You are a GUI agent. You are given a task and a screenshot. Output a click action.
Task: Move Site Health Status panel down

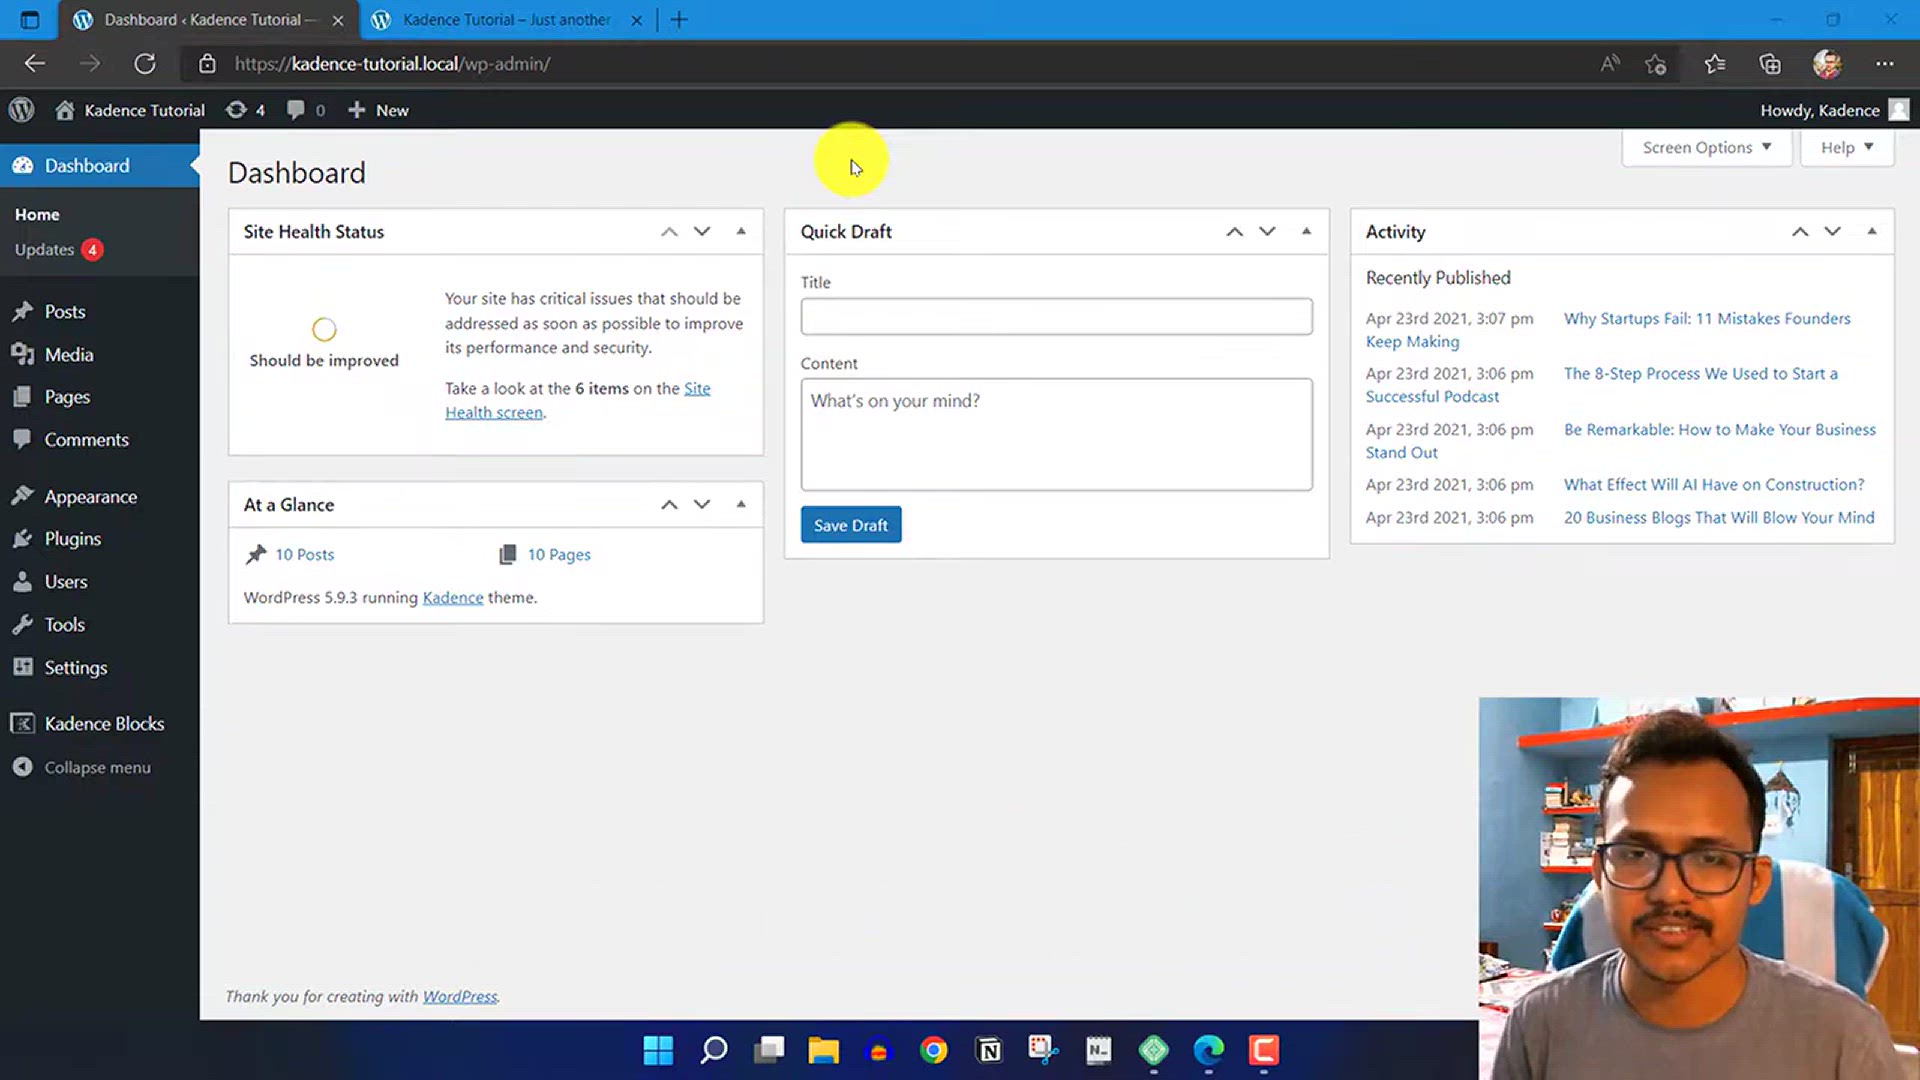coord(702,232)
